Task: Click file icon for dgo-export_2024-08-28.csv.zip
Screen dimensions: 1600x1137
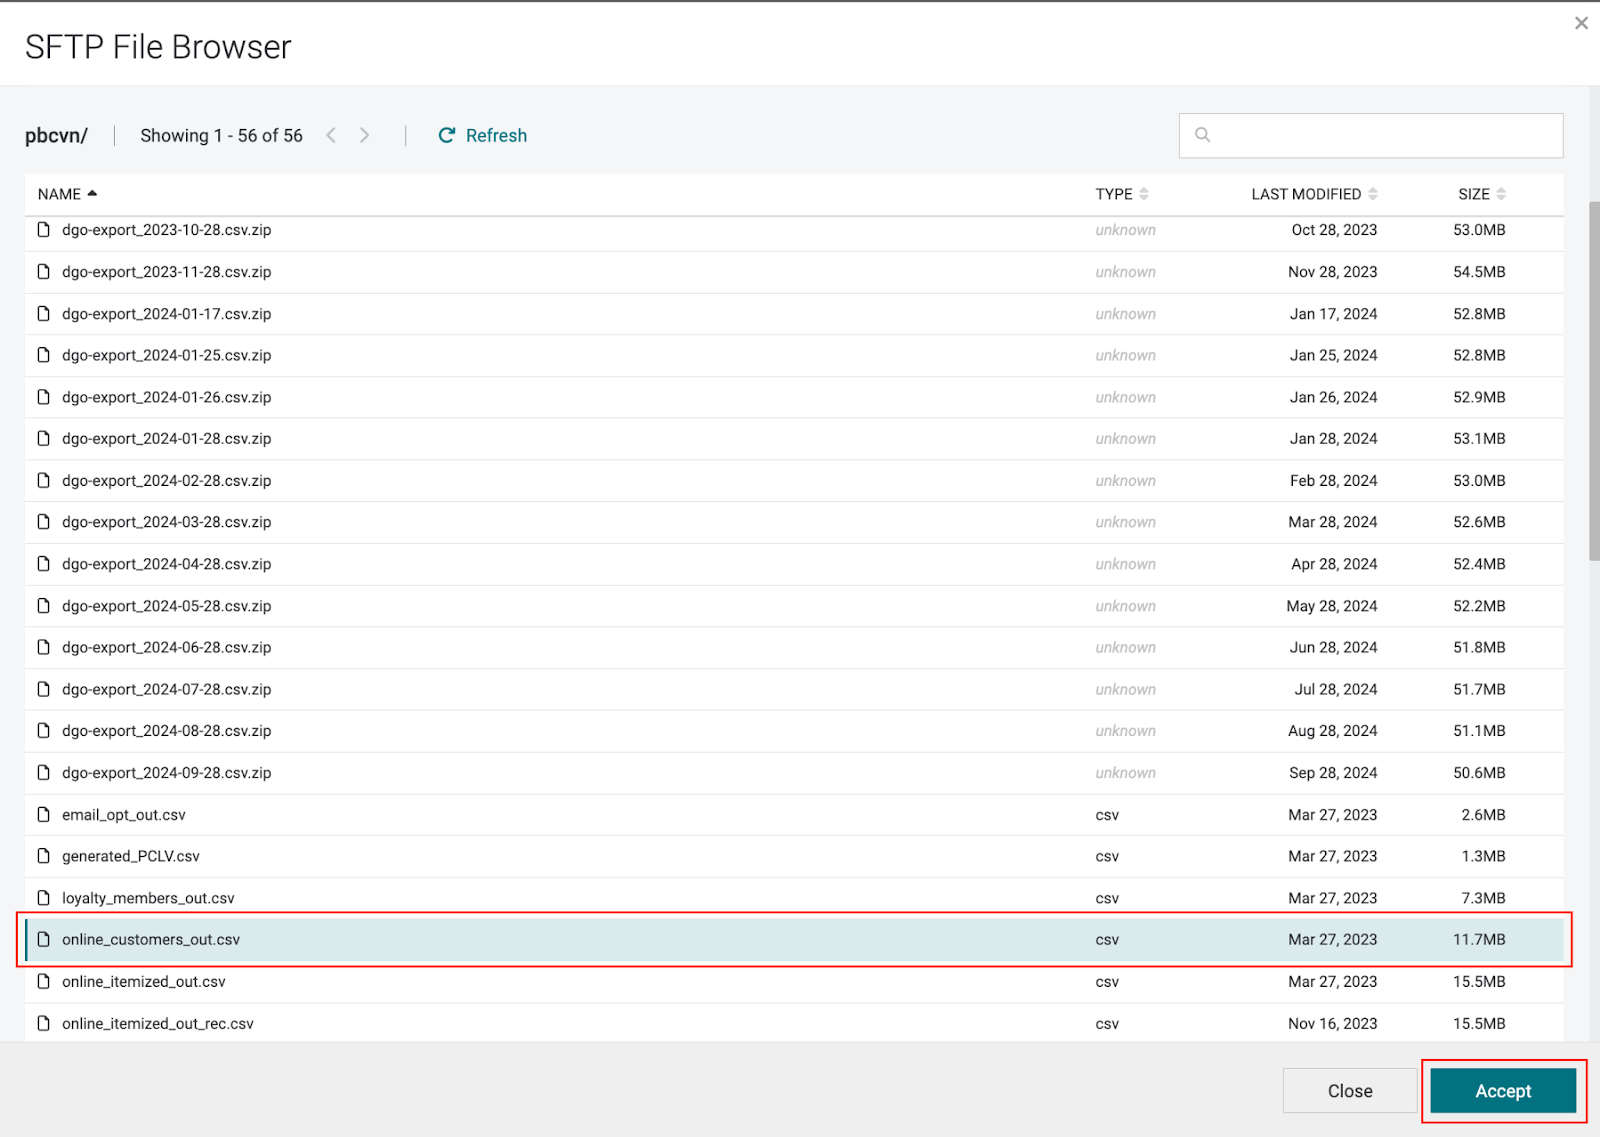Action: click(43, 731)
